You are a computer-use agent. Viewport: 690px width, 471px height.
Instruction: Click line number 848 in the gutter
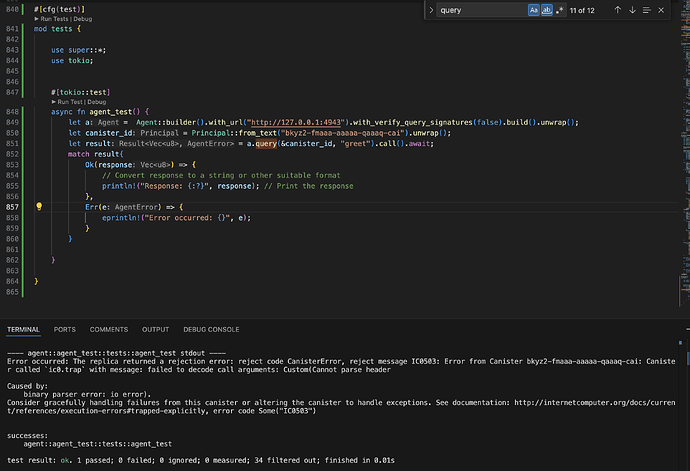pos(12,112)
